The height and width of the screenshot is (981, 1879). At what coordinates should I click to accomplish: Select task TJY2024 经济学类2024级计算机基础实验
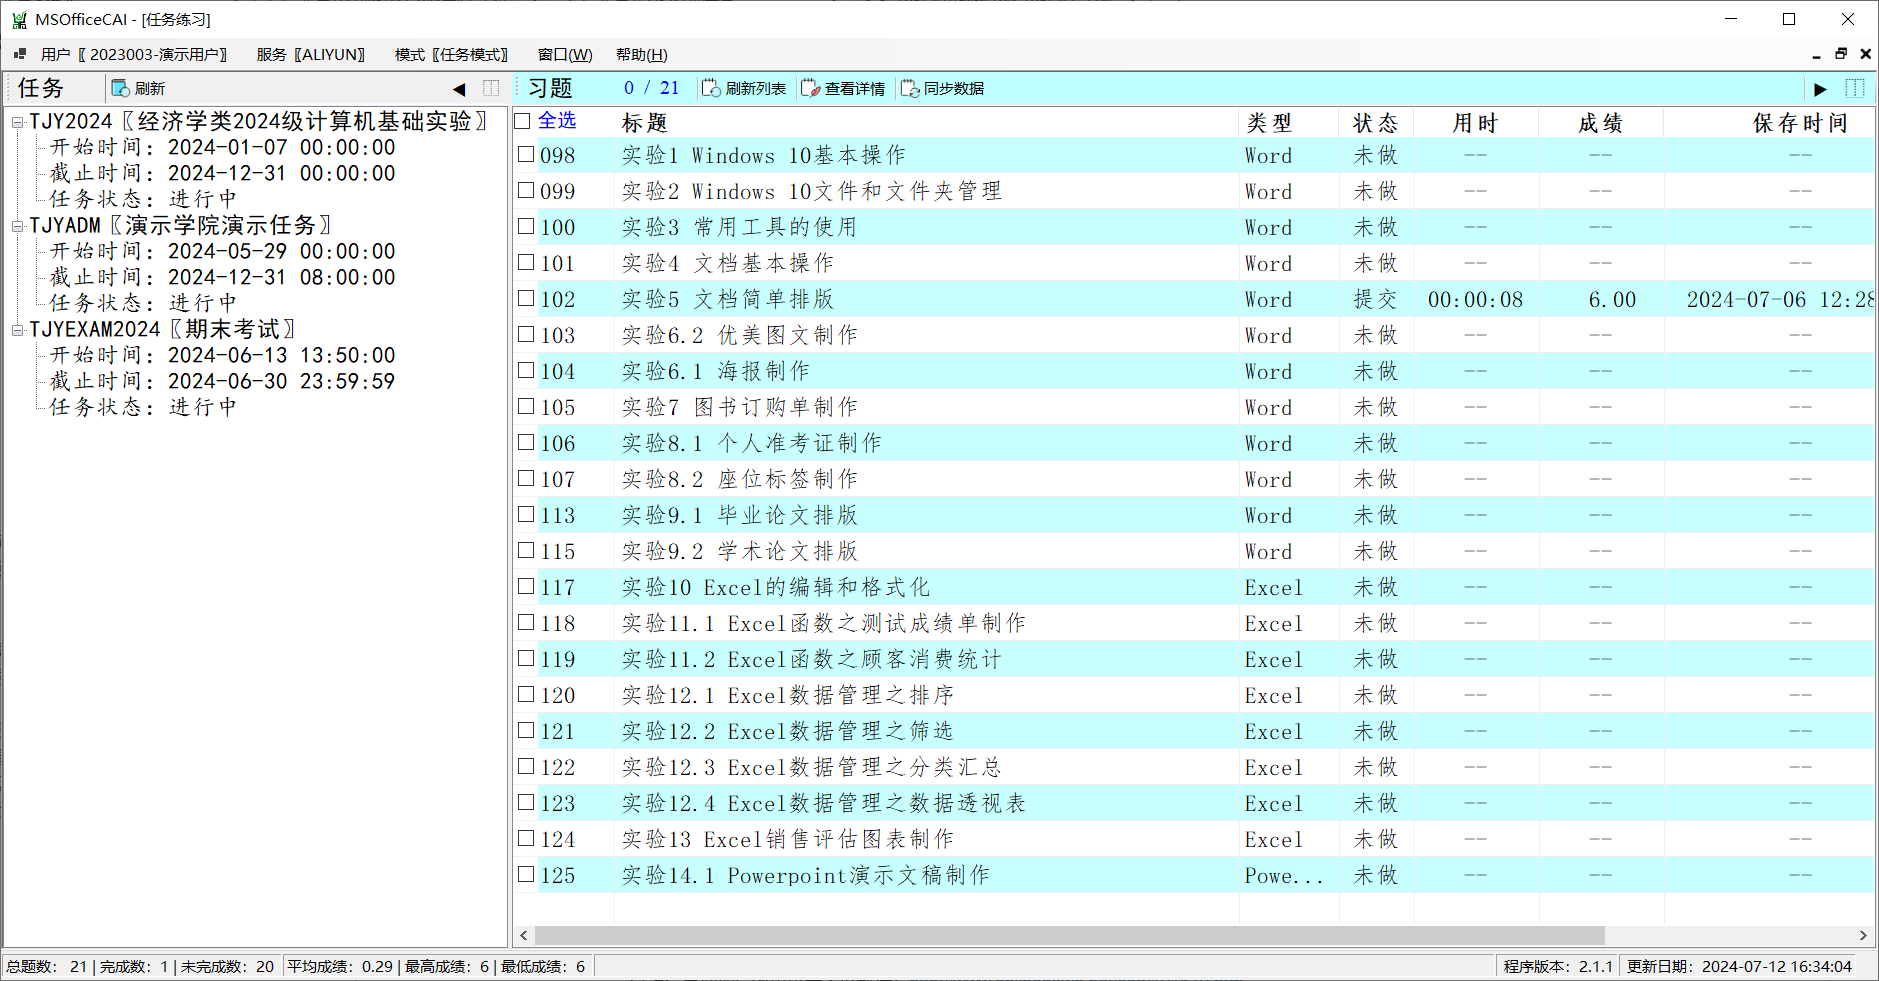(258, 121)
